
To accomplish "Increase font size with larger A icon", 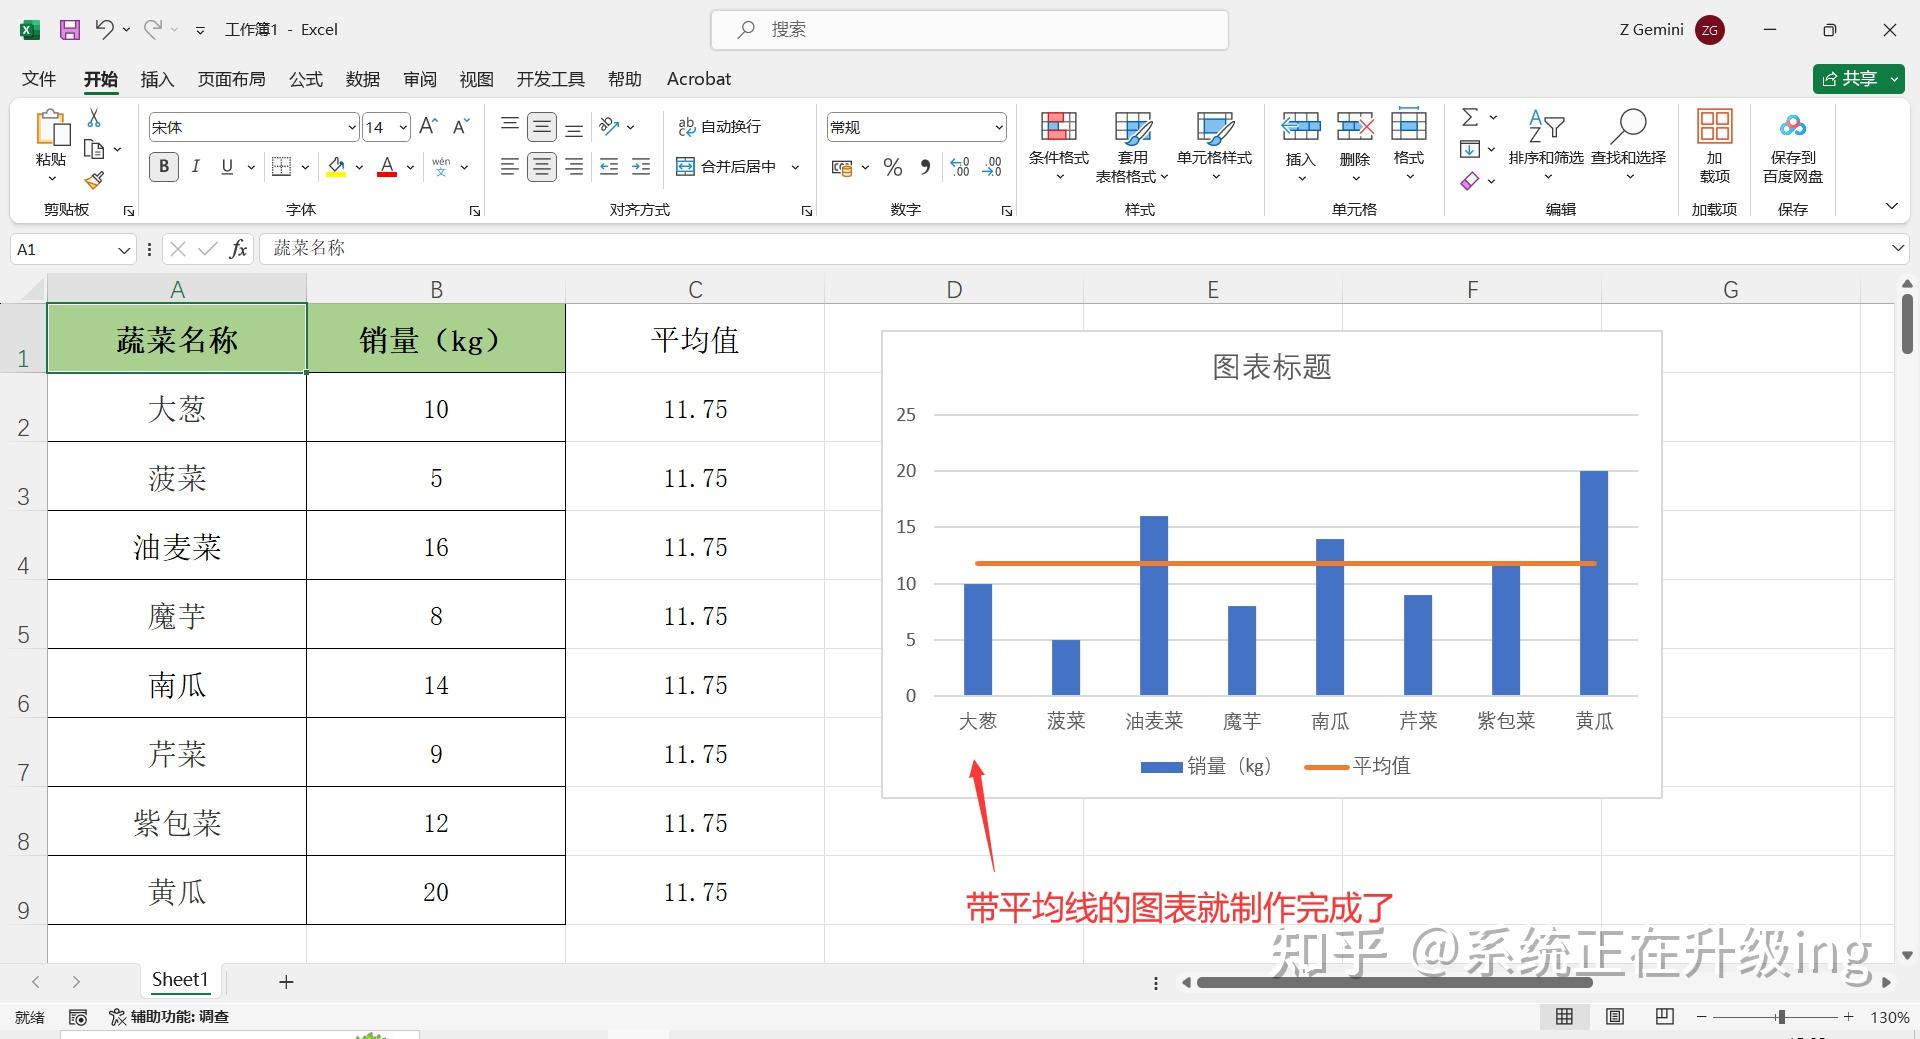I will 429,126.
